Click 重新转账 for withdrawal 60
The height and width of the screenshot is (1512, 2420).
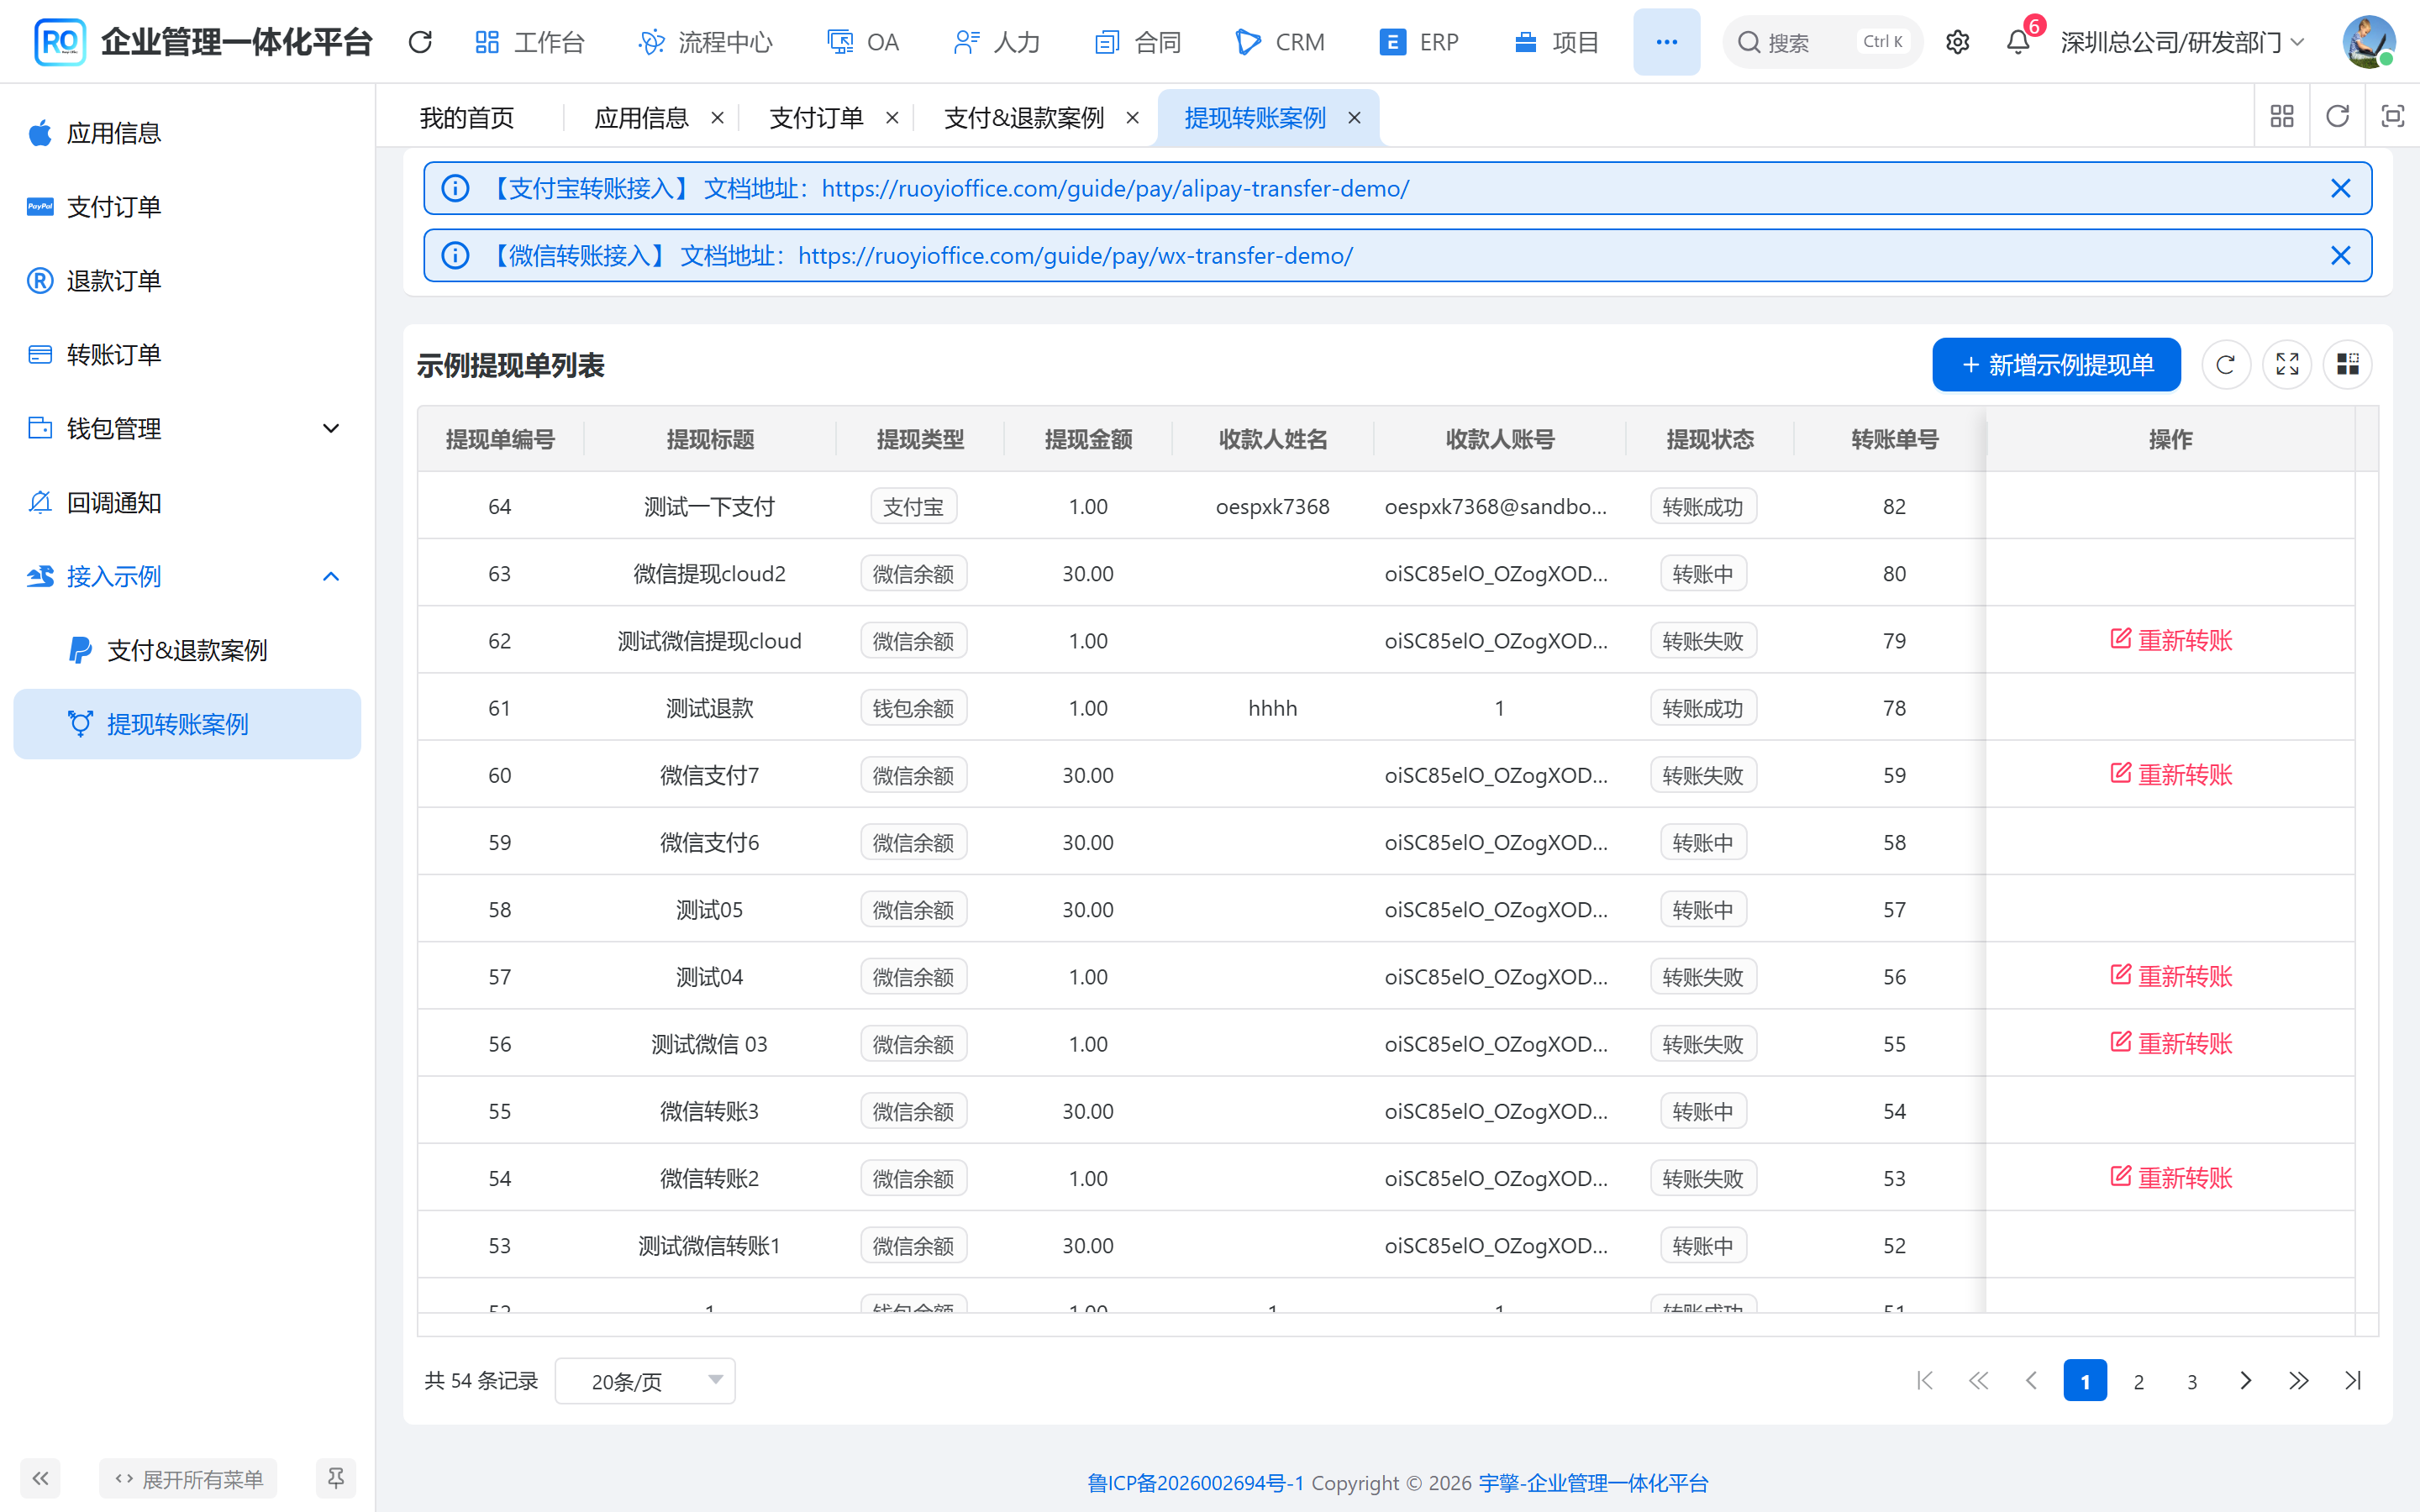2171,774
